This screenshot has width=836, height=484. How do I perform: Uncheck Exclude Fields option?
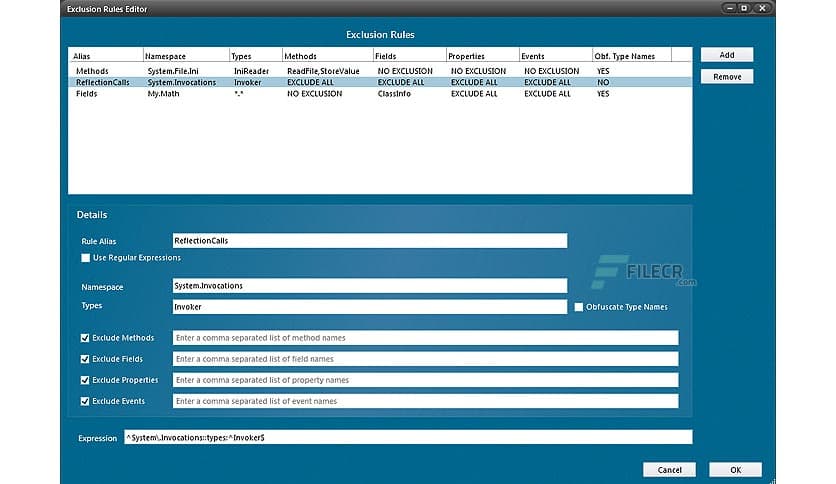point(85,359)
